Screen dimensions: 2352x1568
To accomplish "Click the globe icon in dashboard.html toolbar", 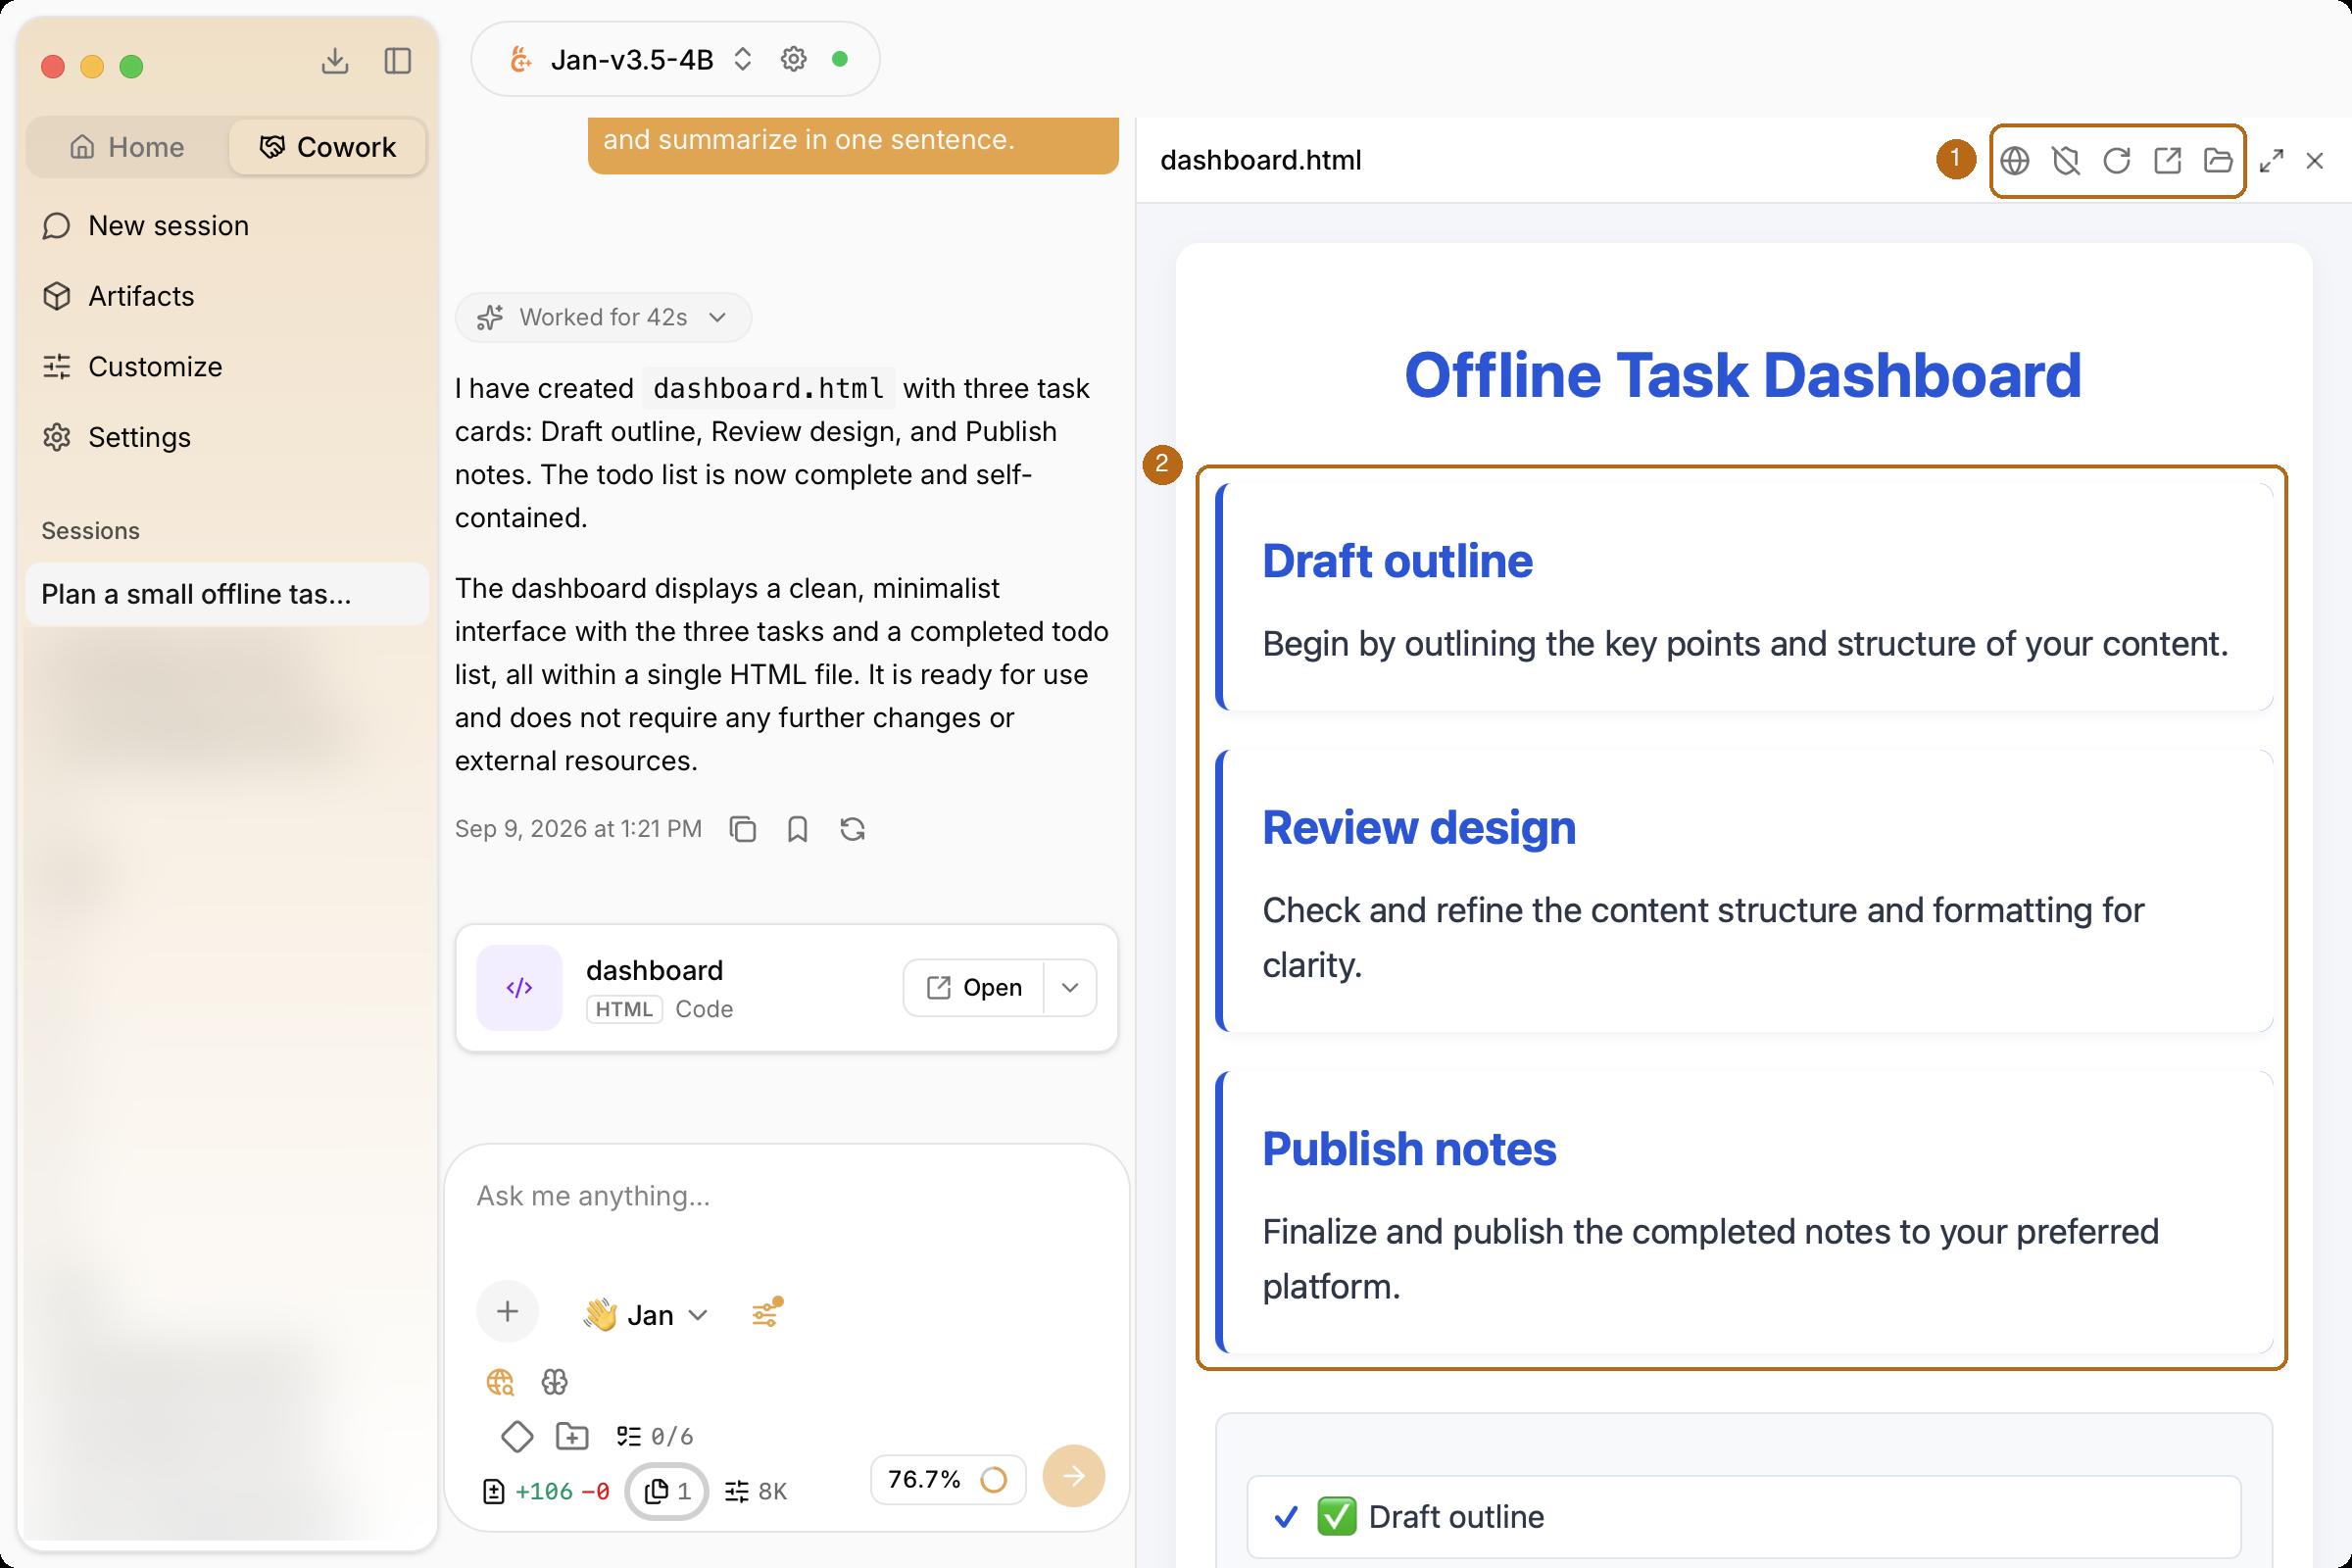I will [2015, 161].
